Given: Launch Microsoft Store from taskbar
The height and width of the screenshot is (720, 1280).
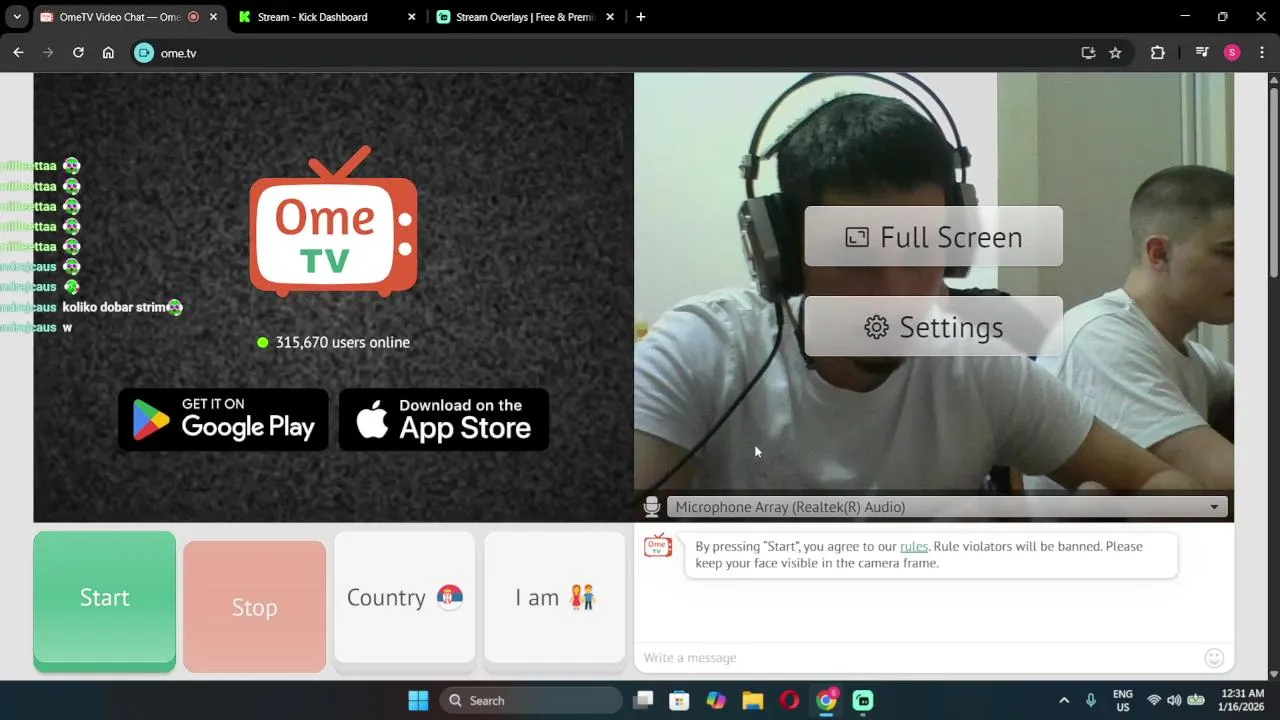Looking at the screenshot, I should point(679,700).
